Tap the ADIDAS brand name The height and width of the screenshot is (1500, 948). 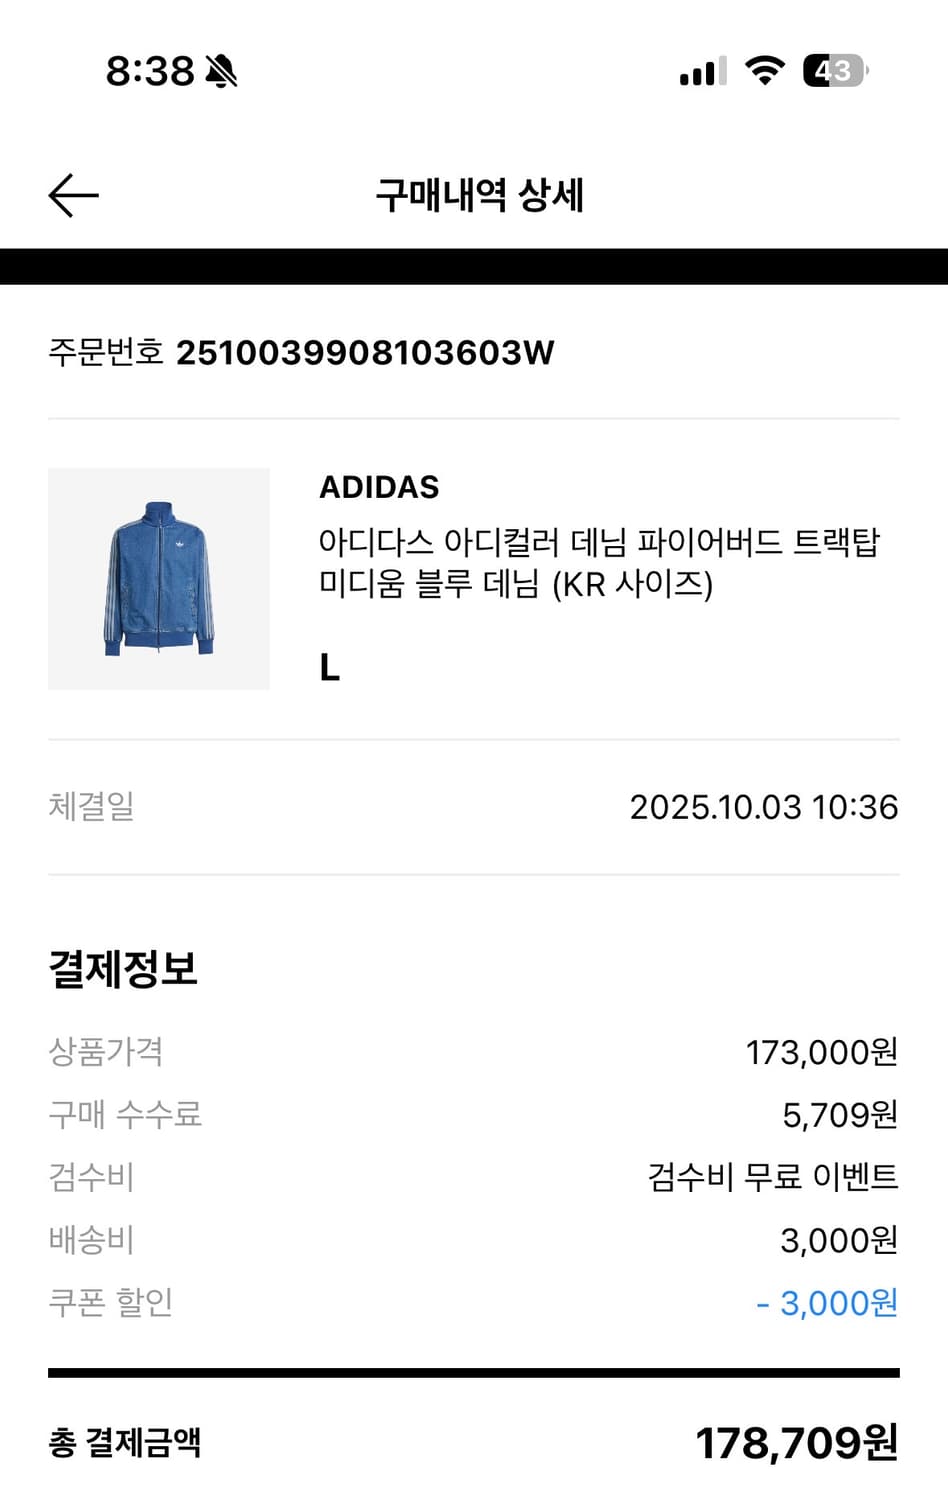[x=379, y=487]
